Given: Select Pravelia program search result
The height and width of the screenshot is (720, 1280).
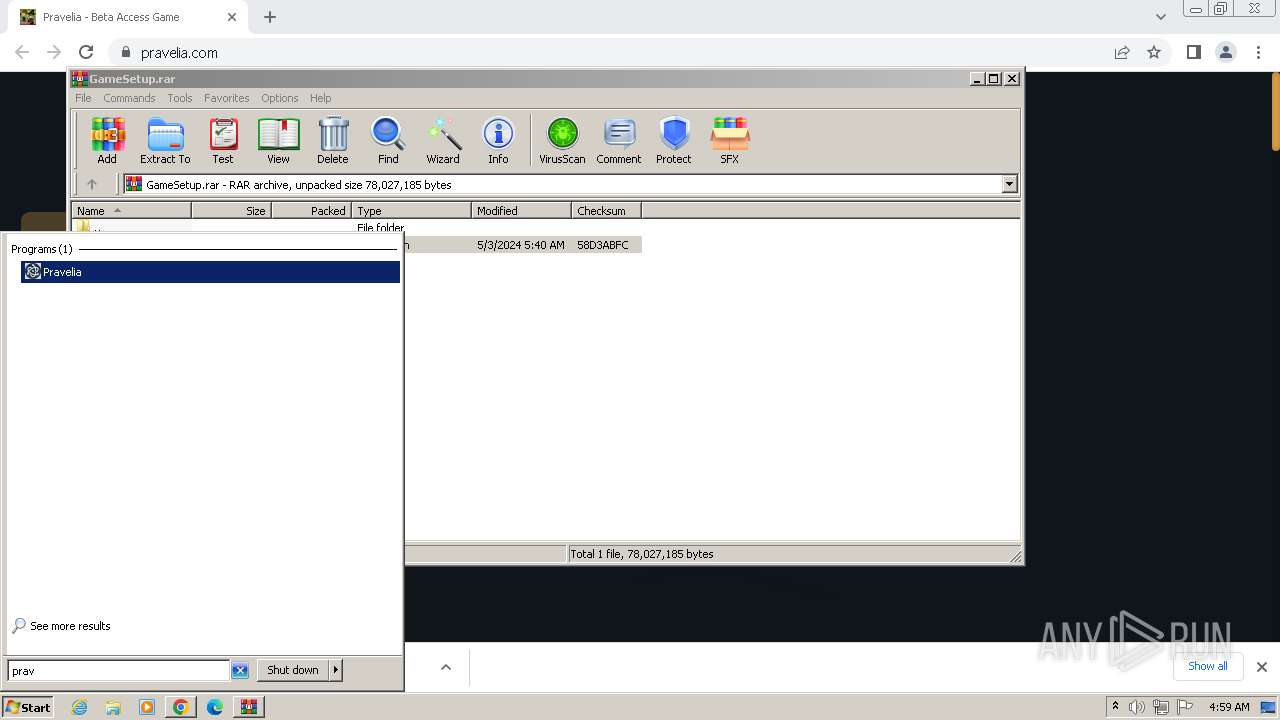Looking at the screenshot, I should (x=210, y=272).
